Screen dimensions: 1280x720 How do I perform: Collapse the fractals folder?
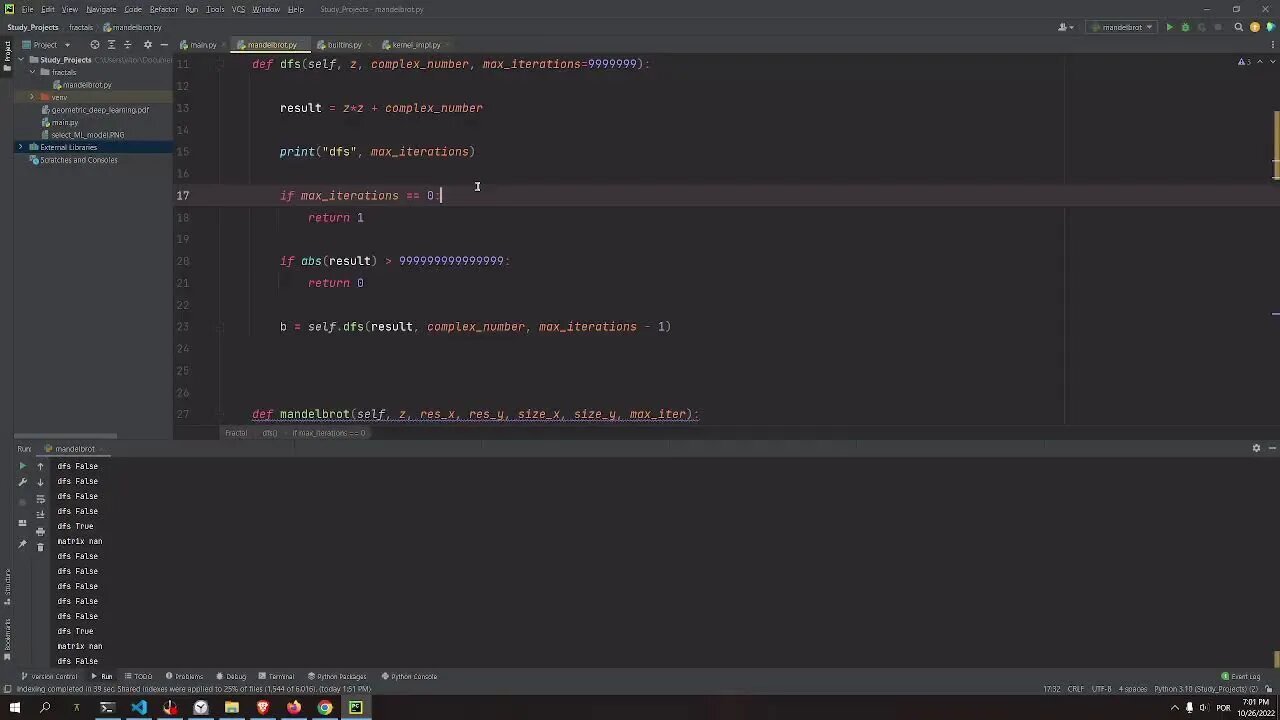point(32,72)
